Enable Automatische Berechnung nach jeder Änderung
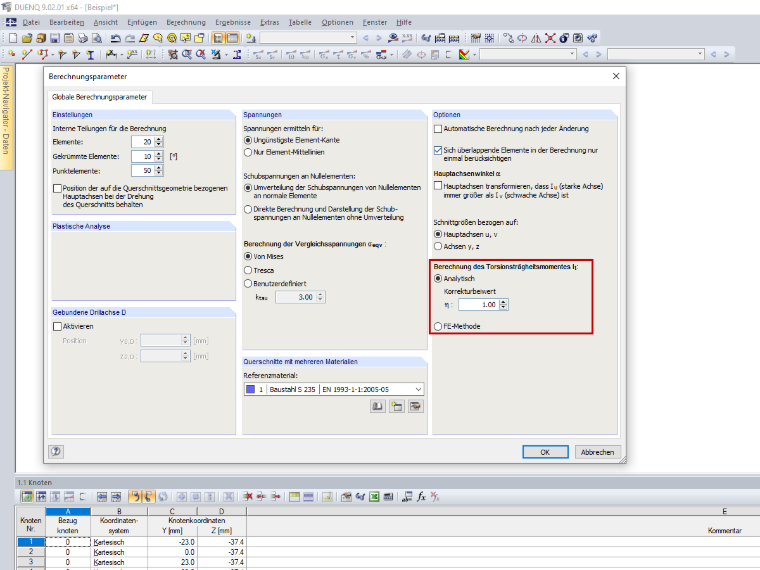 (x=438, y=129)
